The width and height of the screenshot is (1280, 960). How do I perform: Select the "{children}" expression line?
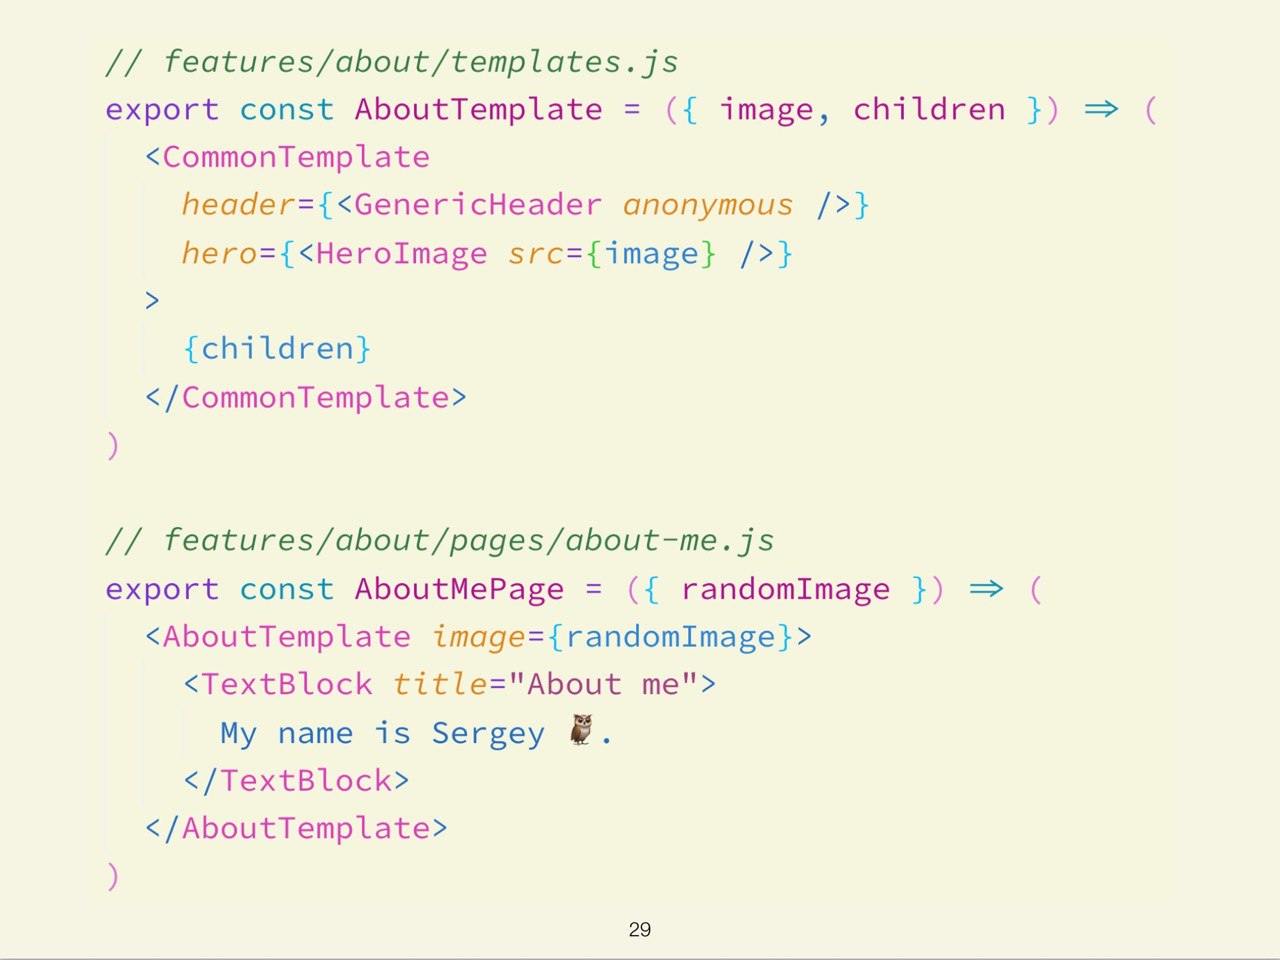pos(277,348)
